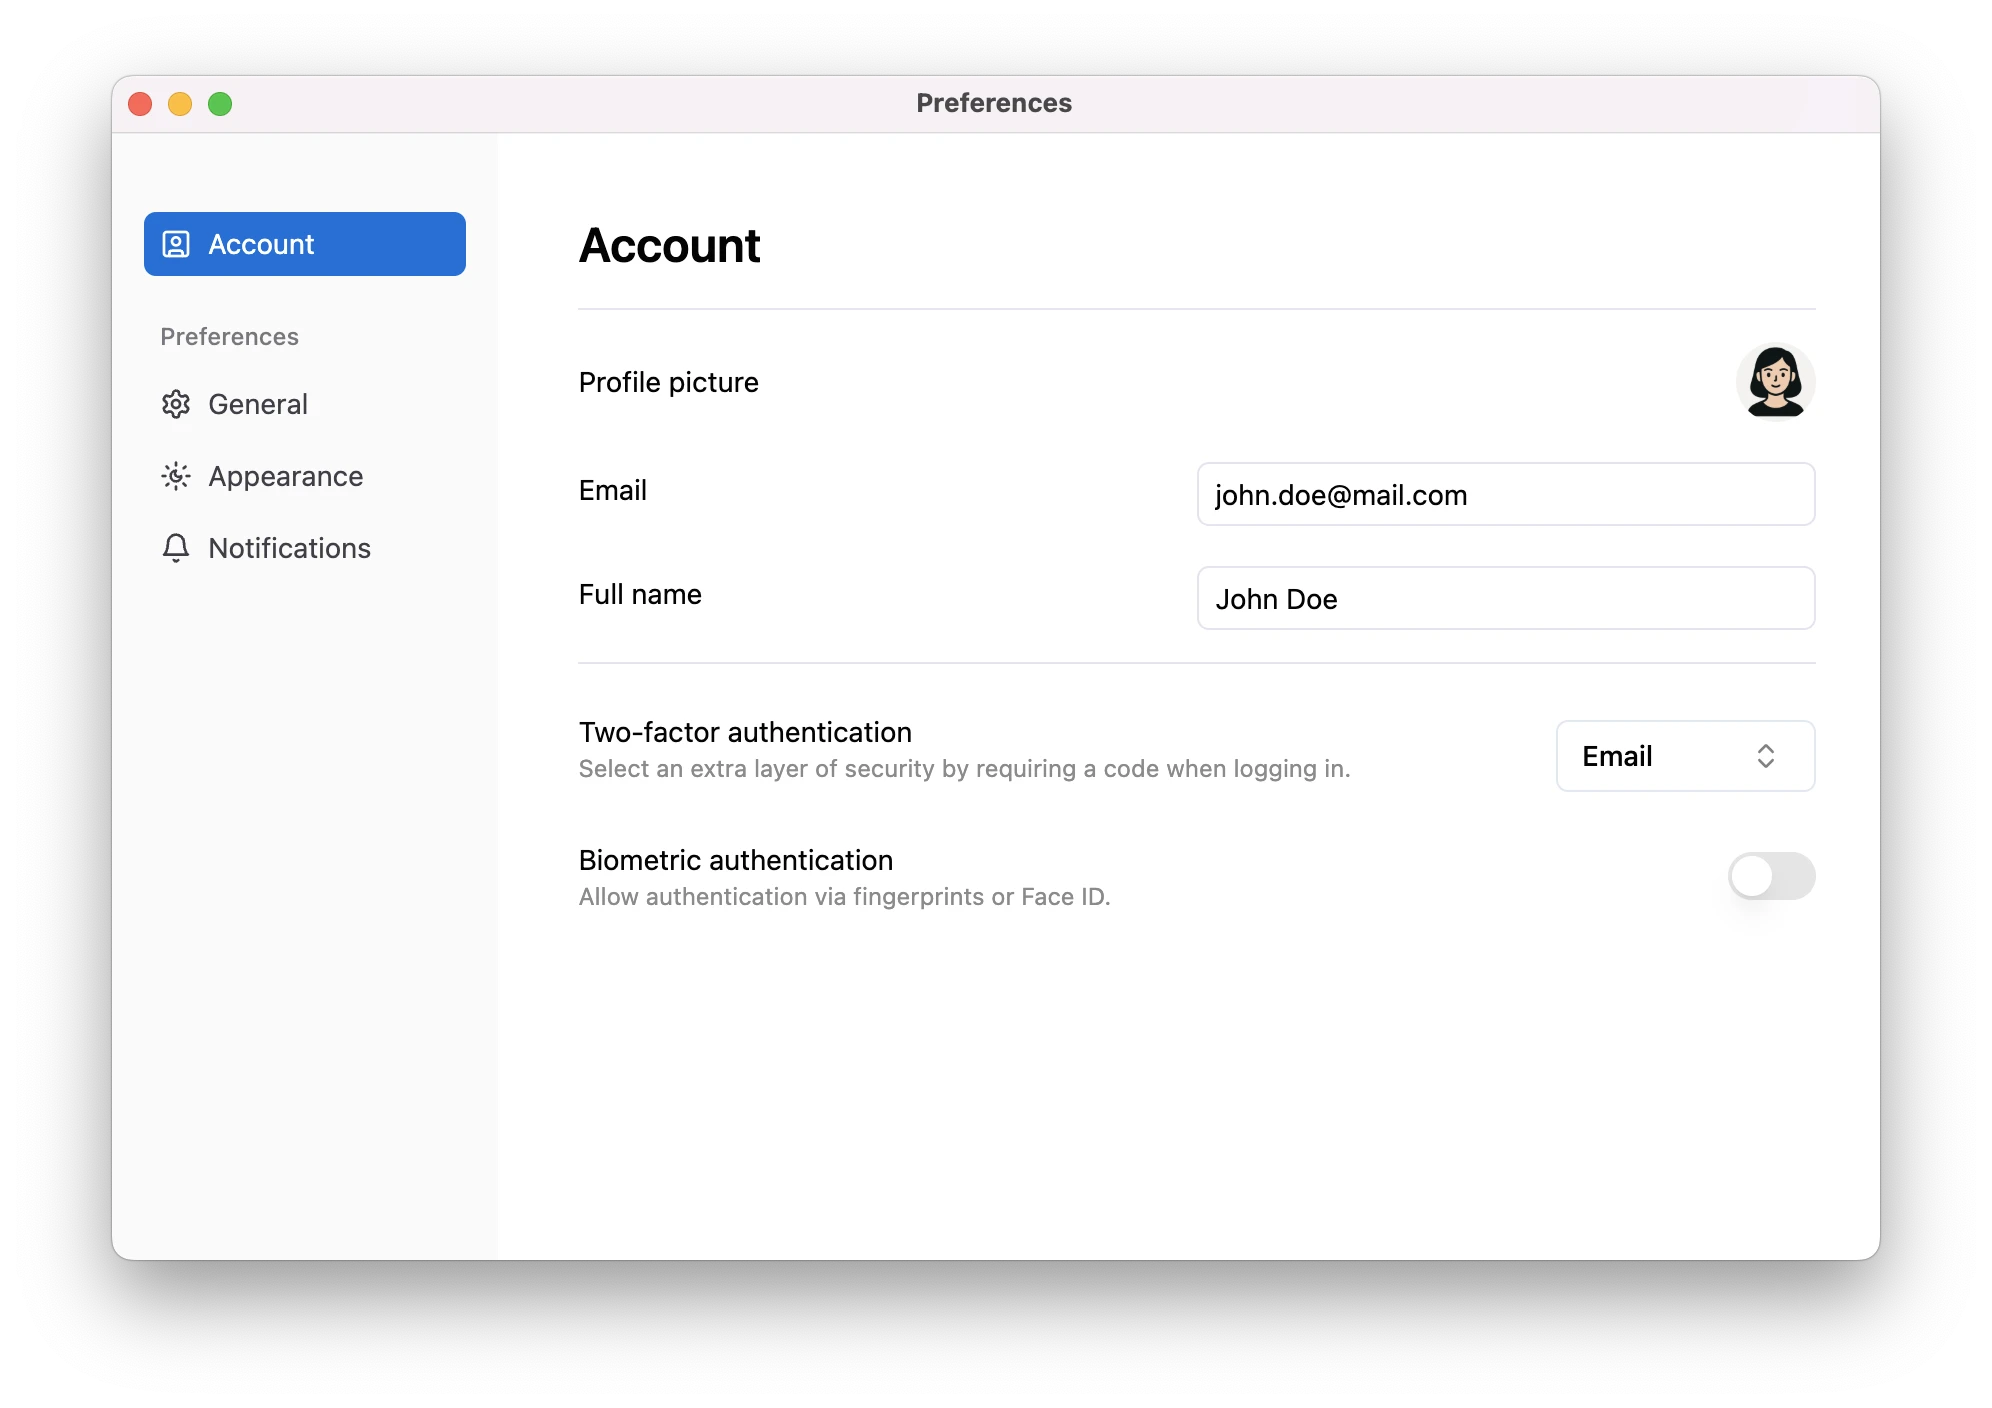Go to the Appearance settings

(285, 476)
